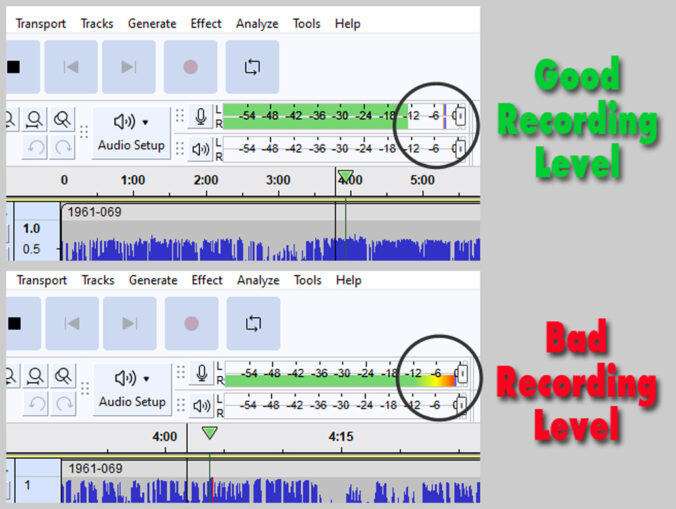676x509 pixels.
Task: Click the record meter toolbar grabber in the bottom screenshot
Action: [x=181, y=372]
